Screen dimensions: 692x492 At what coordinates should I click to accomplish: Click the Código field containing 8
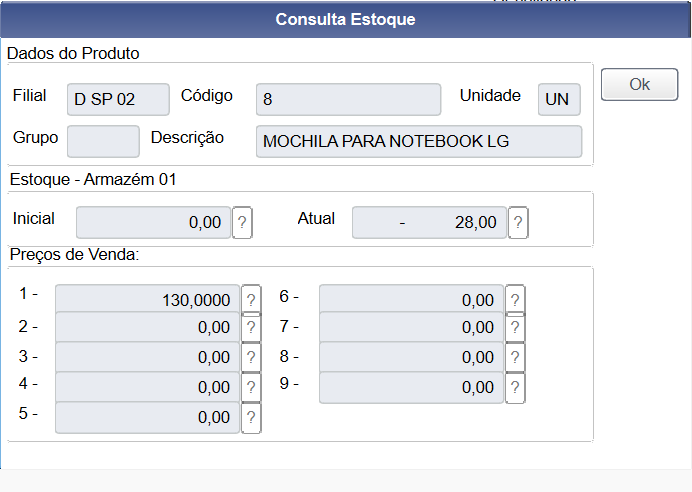(348, 99)
